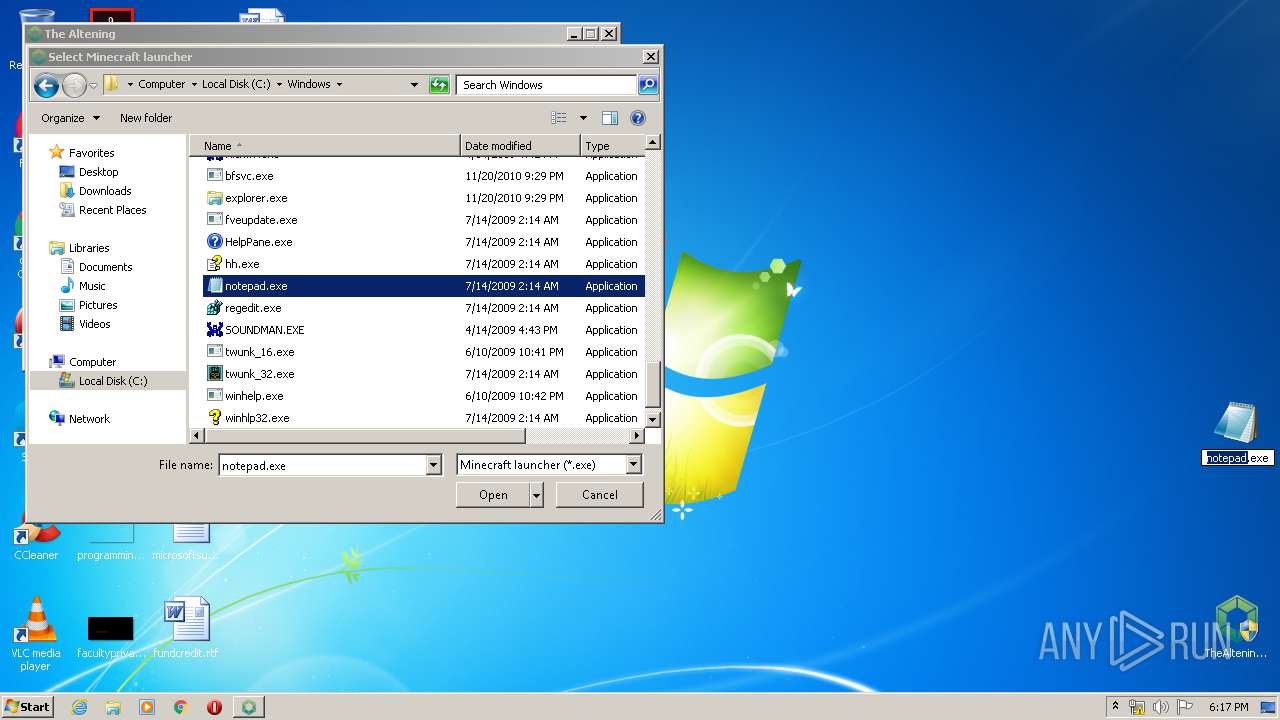Click in the Search Windows field
The height and width of the screenshot is (720, 1280).
[546, 85]
